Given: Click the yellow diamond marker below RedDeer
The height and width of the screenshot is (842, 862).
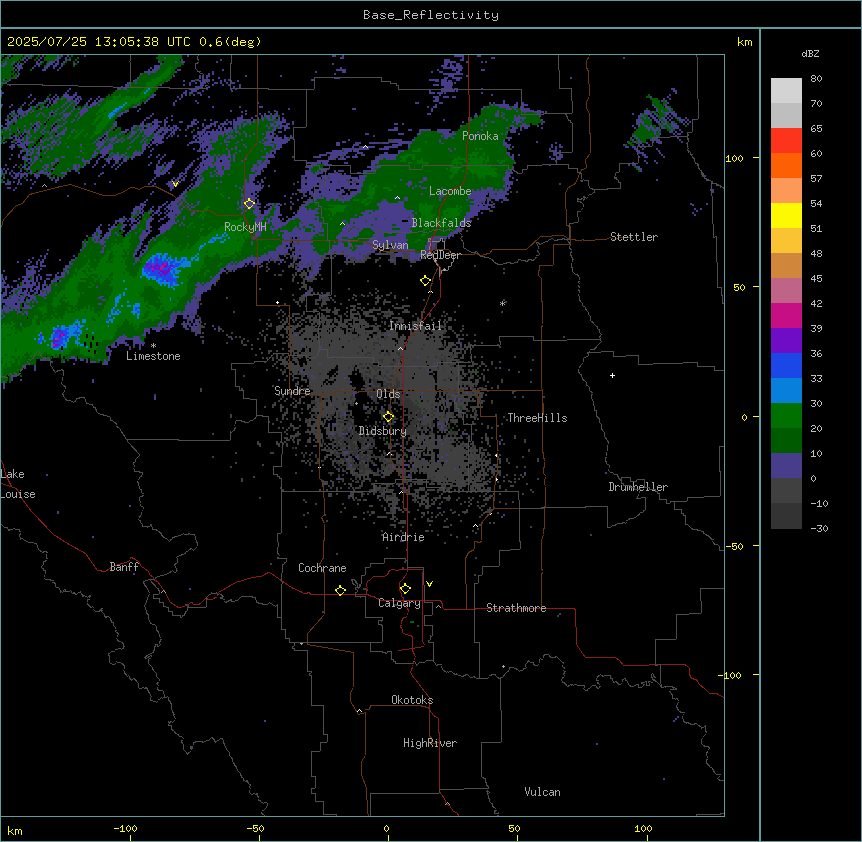Looking at the screenshot, I should [426, 281].
